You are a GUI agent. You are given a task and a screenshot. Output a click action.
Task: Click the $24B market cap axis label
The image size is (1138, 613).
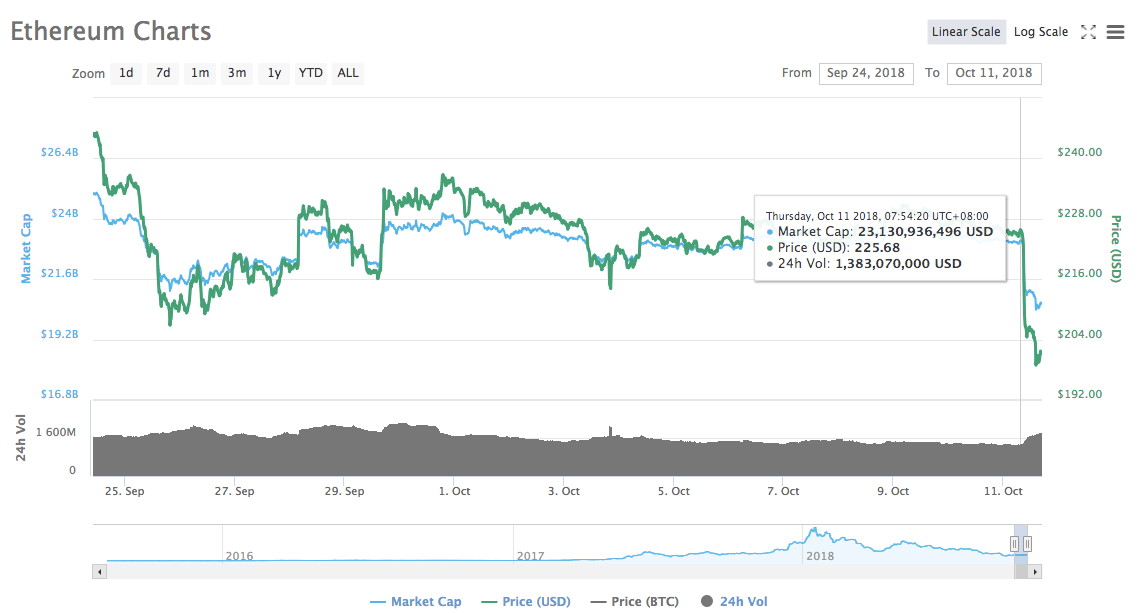(x=65, y=213)
